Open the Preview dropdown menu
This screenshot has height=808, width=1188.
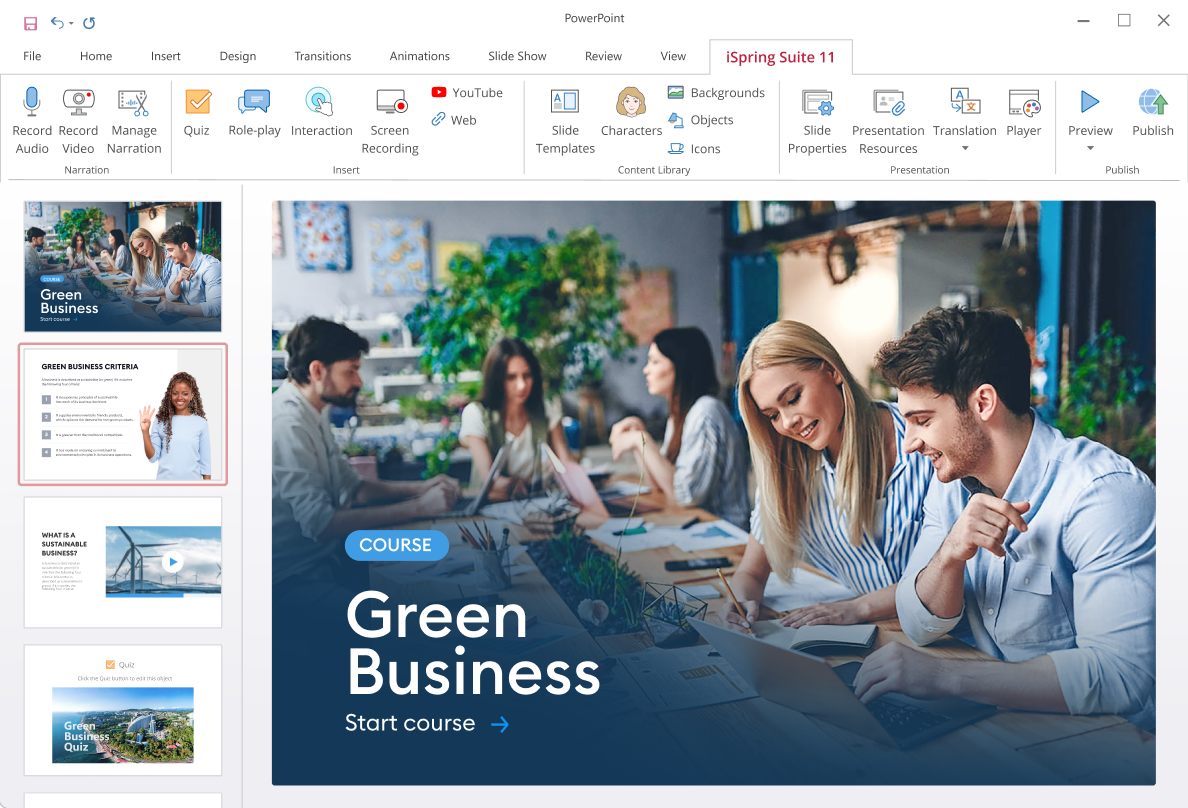[1090, 146]
